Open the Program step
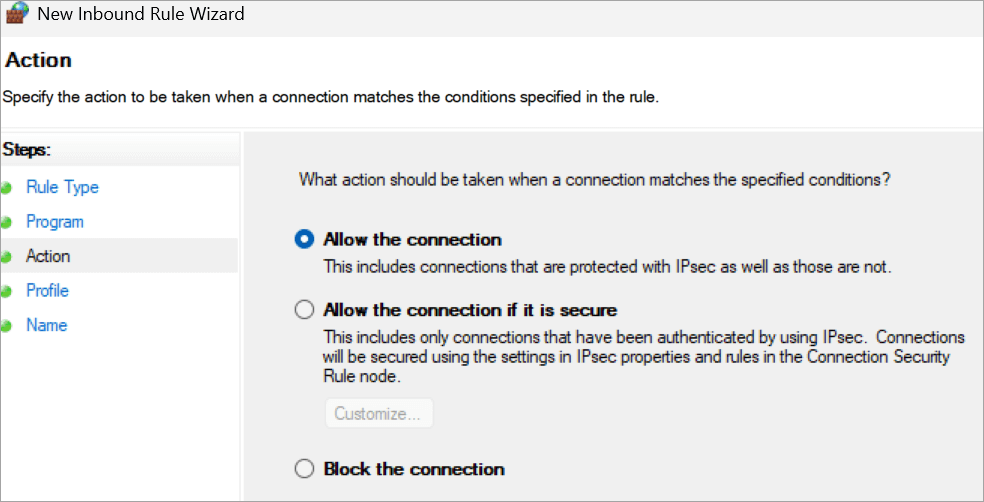Image resolution: width=984 pixels, height=502 pixels. click(55, 222)
